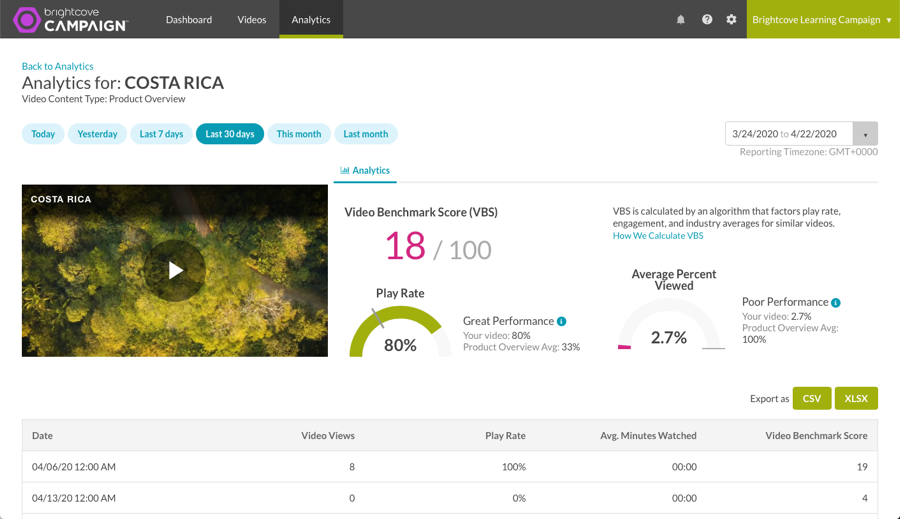The height and width of the screenshot is (519, 900).
Task: Export the data as CSV
Action: (812, 398)
